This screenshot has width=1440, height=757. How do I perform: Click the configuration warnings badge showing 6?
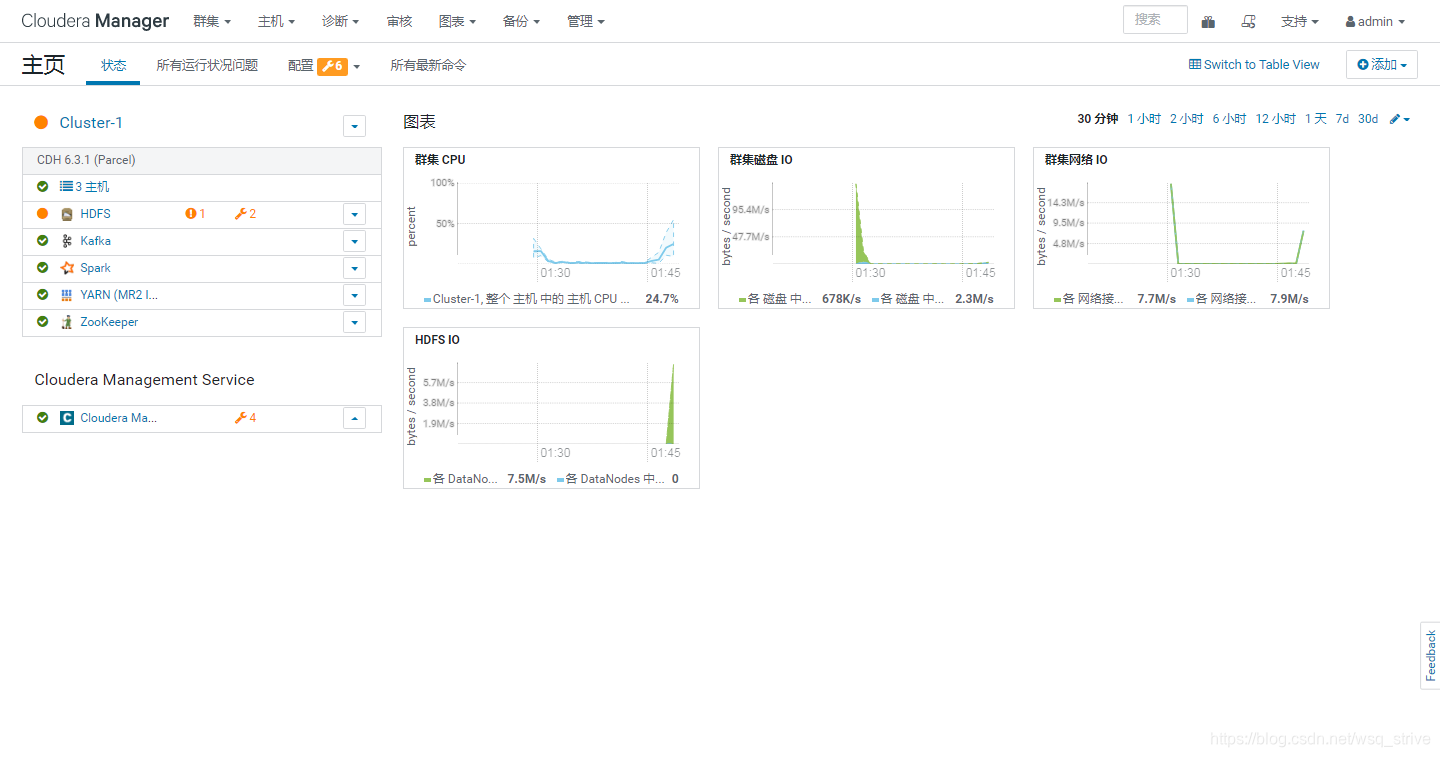tap(332, 66)
